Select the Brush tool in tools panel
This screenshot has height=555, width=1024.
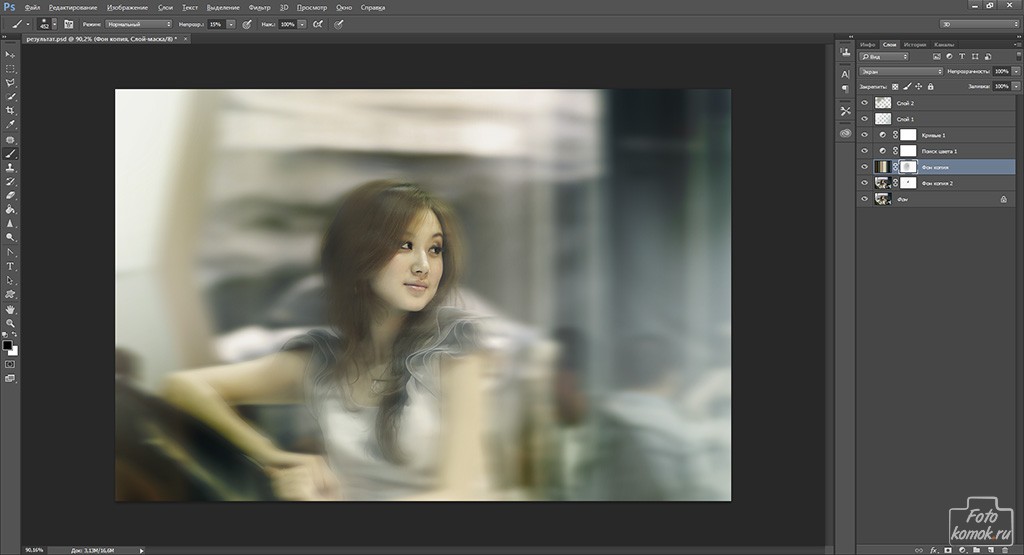click(10, 153)
